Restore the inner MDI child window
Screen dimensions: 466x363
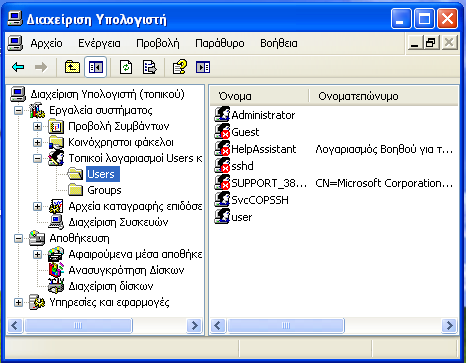[431, 43]
